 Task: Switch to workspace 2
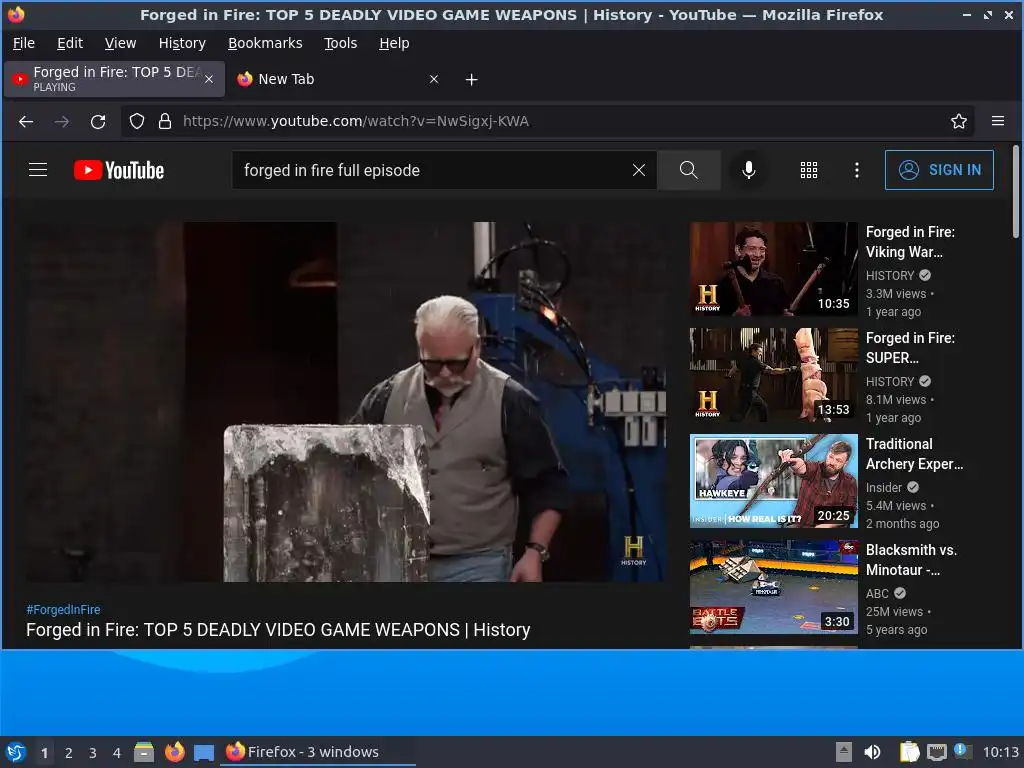point(69,753)
